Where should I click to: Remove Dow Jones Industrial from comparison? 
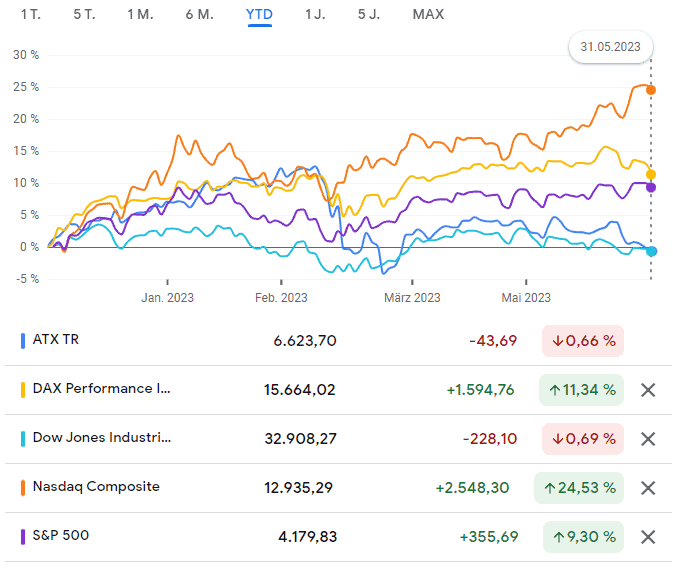(x=647, y=439)
